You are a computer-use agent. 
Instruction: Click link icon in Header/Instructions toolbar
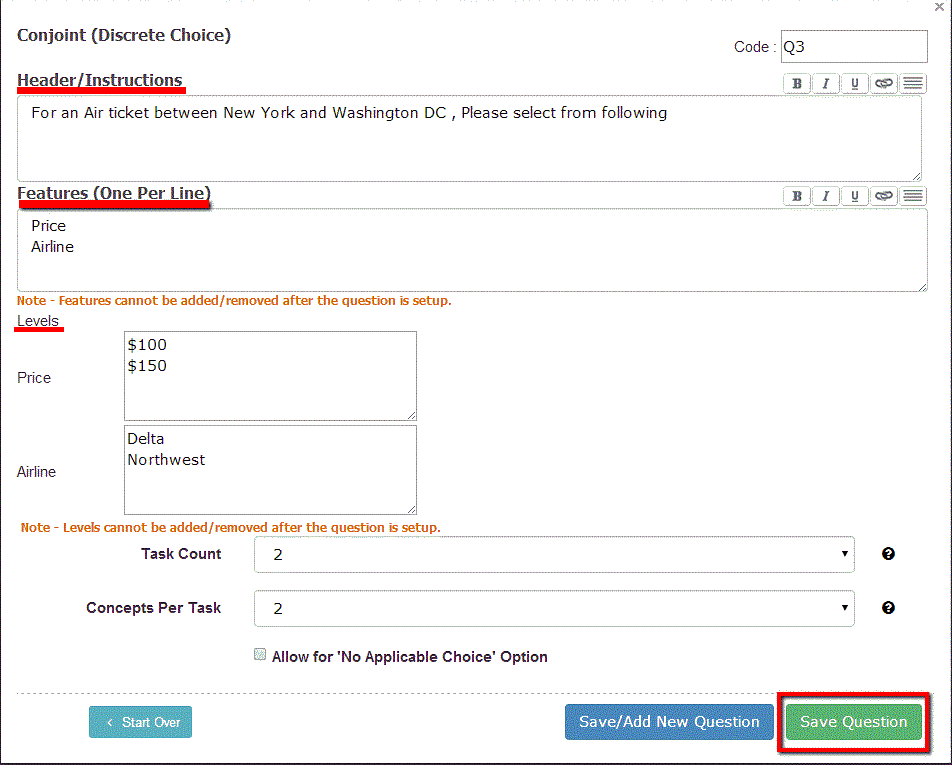coord(883,84)
